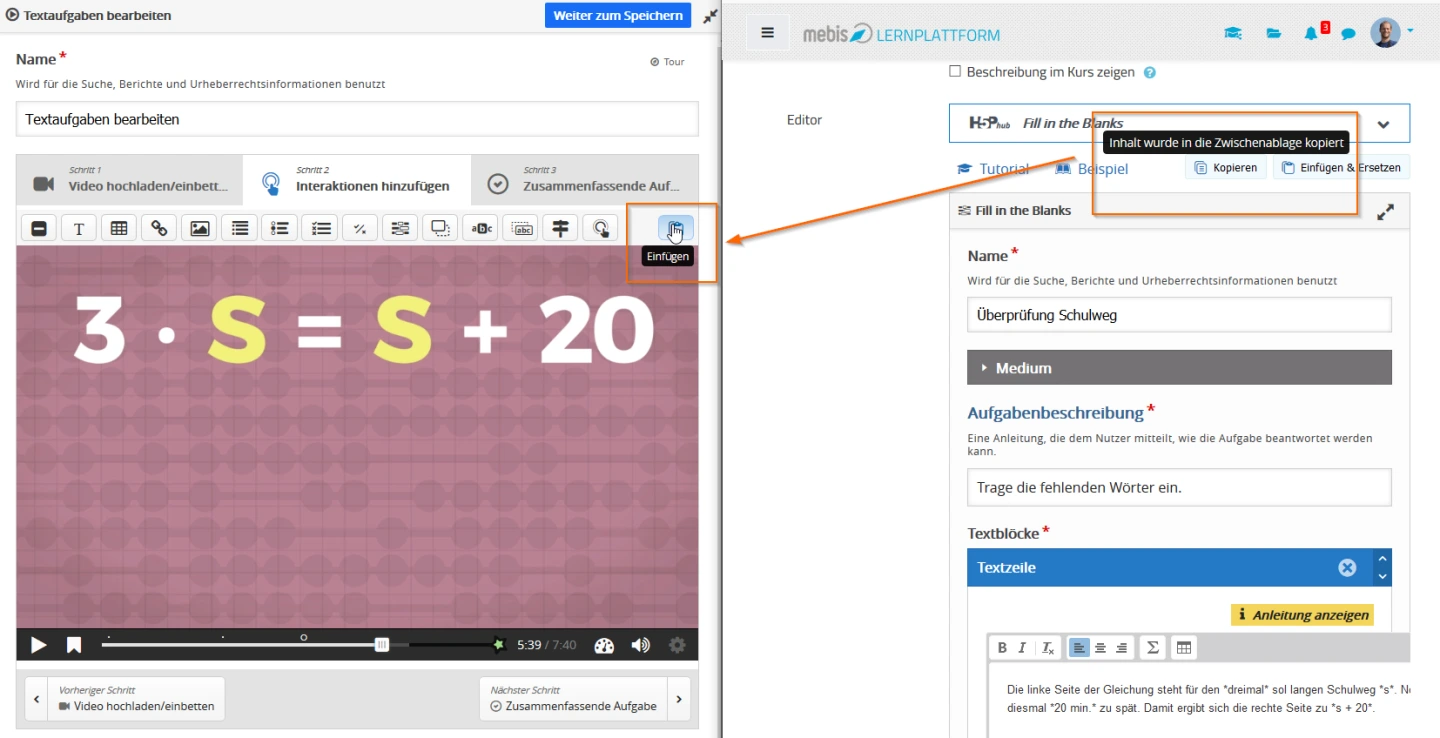
Task: Open the Fill in the Blanks content type dropdown
Action: (x=1179, y=124)
